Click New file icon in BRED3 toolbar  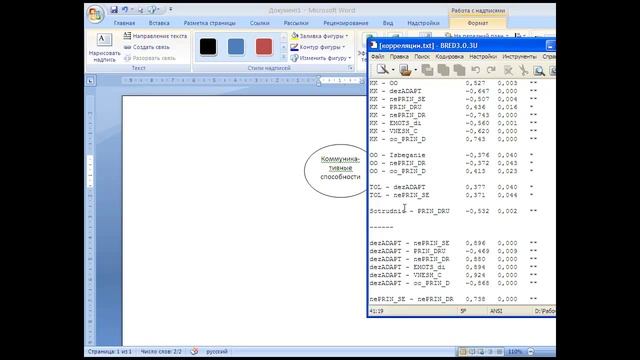coord(382,70)
